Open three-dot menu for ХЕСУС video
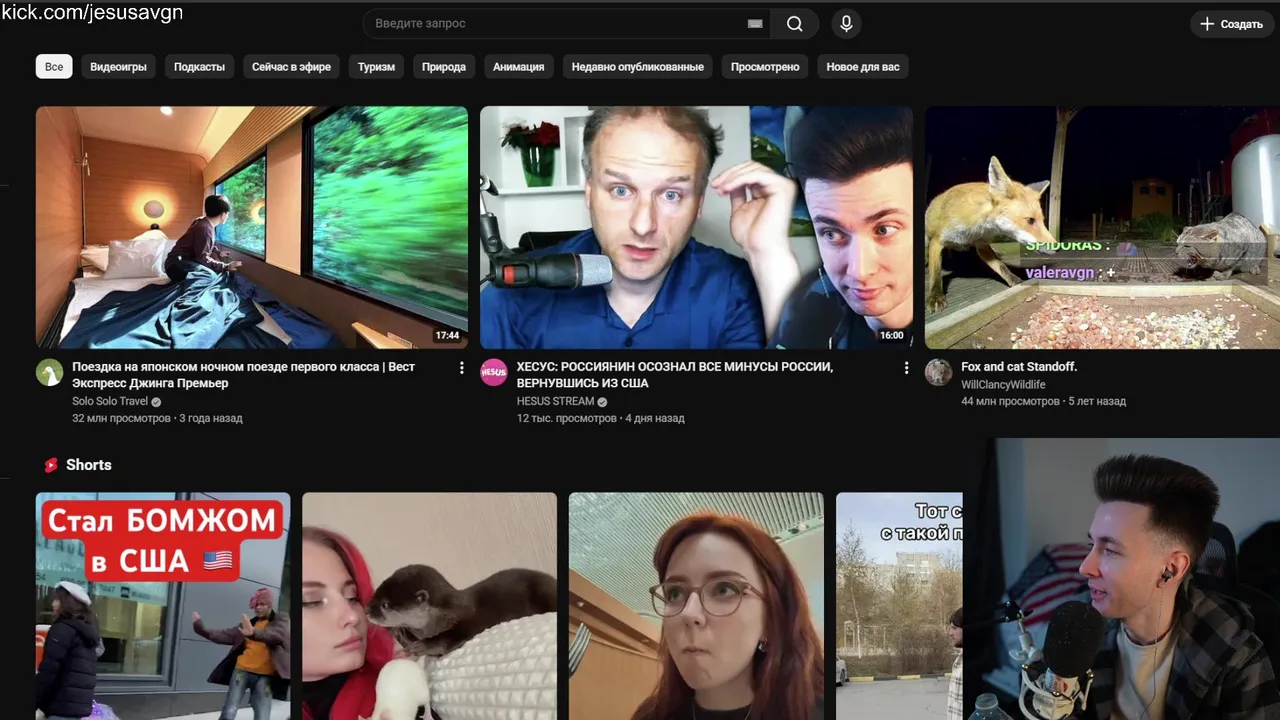Screen dimensions: 1280x720 906,368
